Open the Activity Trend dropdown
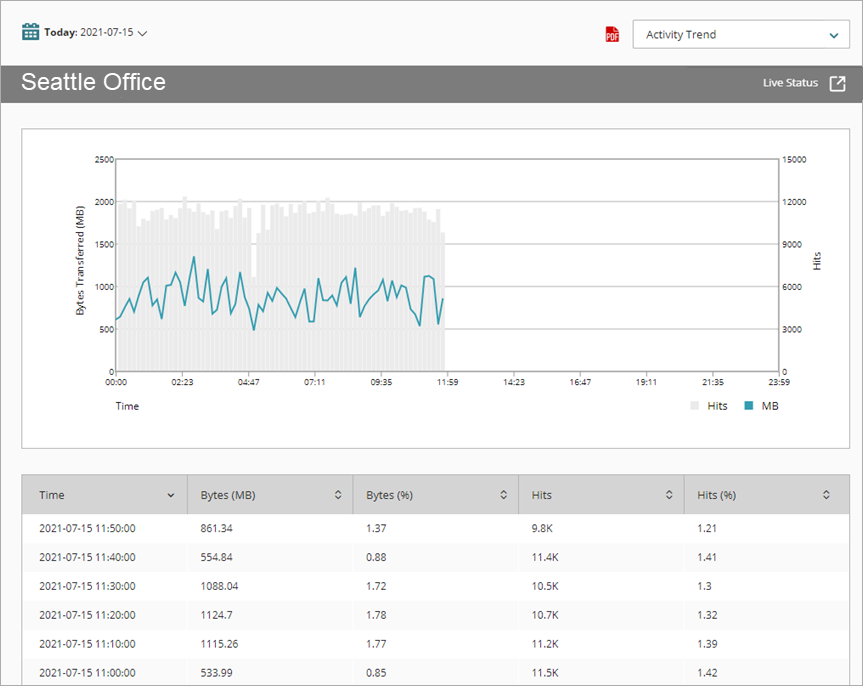This screenshot has height=686, width=863. (x=741, y=34)
